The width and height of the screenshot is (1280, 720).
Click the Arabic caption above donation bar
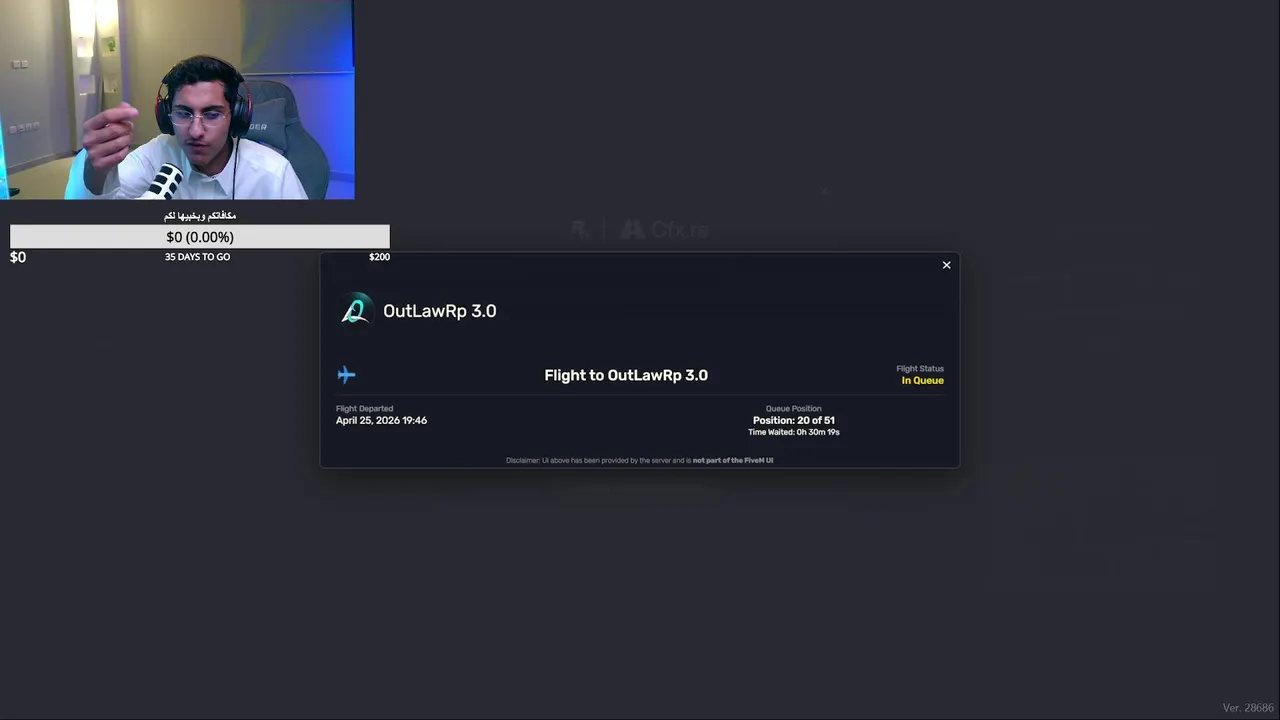[200, 216]
